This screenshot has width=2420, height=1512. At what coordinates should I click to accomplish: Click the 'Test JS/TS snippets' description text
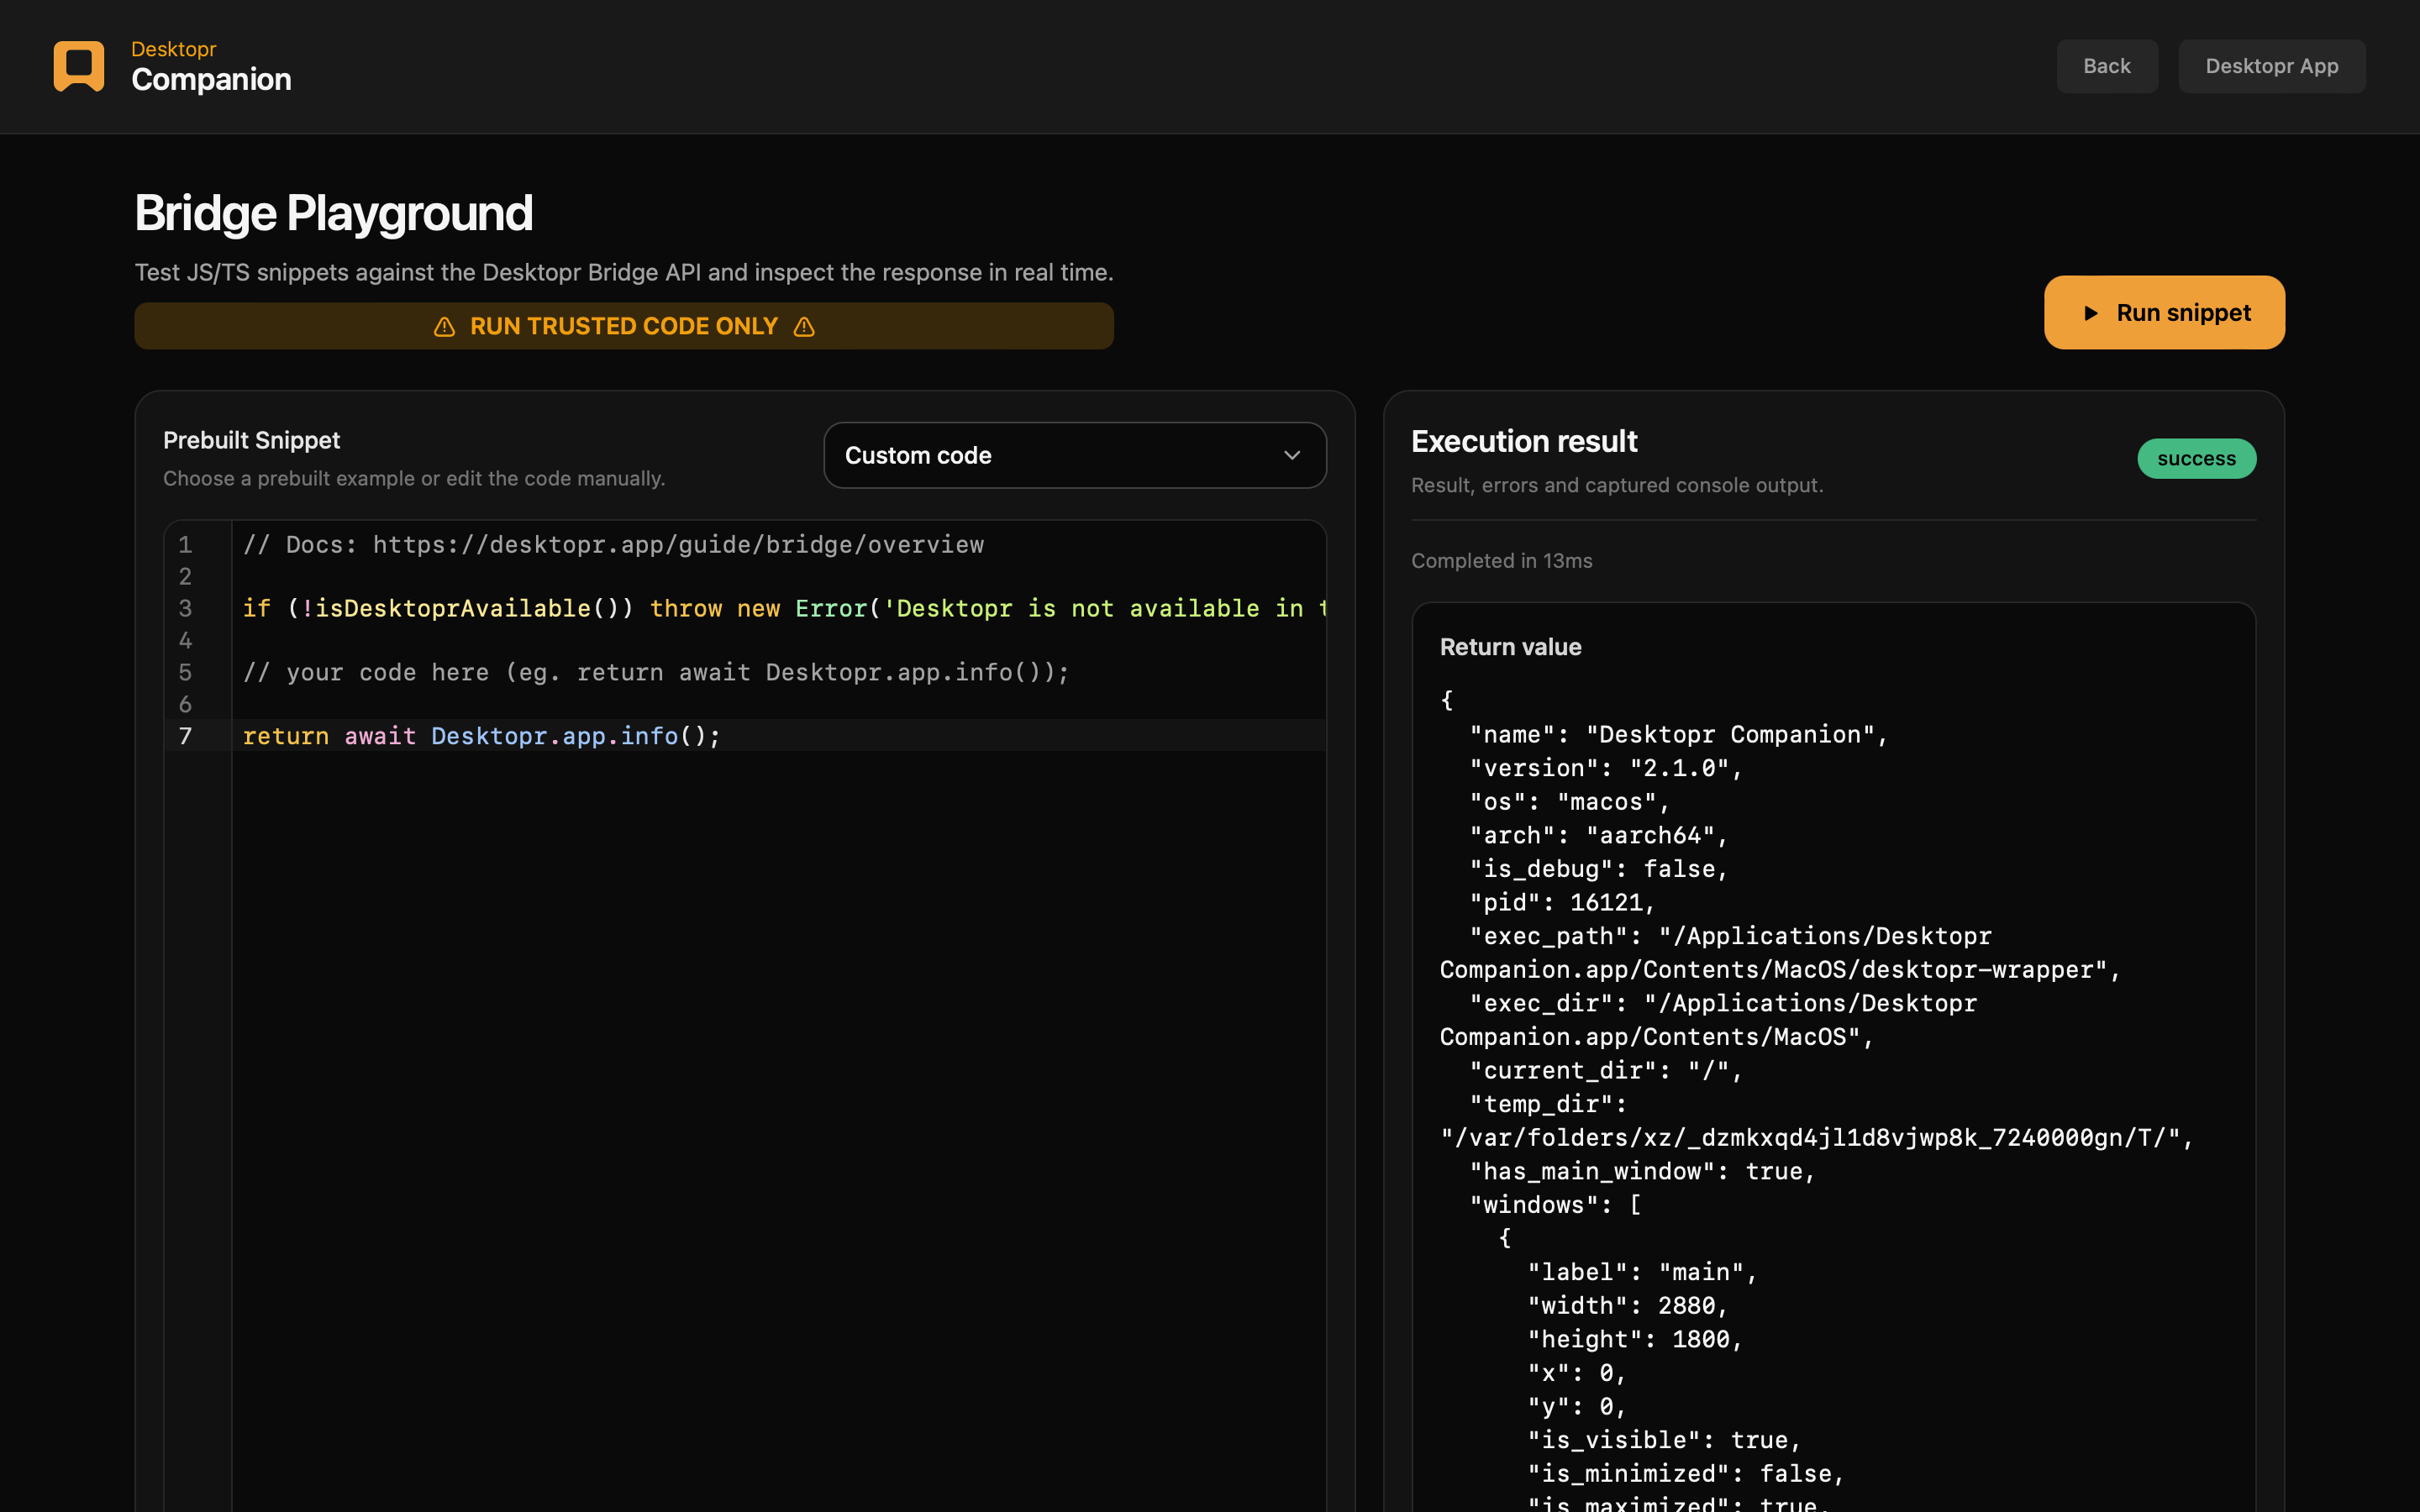click(624, 272)
